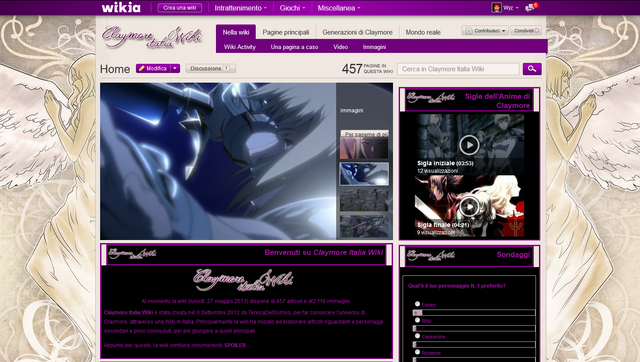Click the 457 pagine counter
Viewport: 640px width, 362px height.
coord(367,69)
